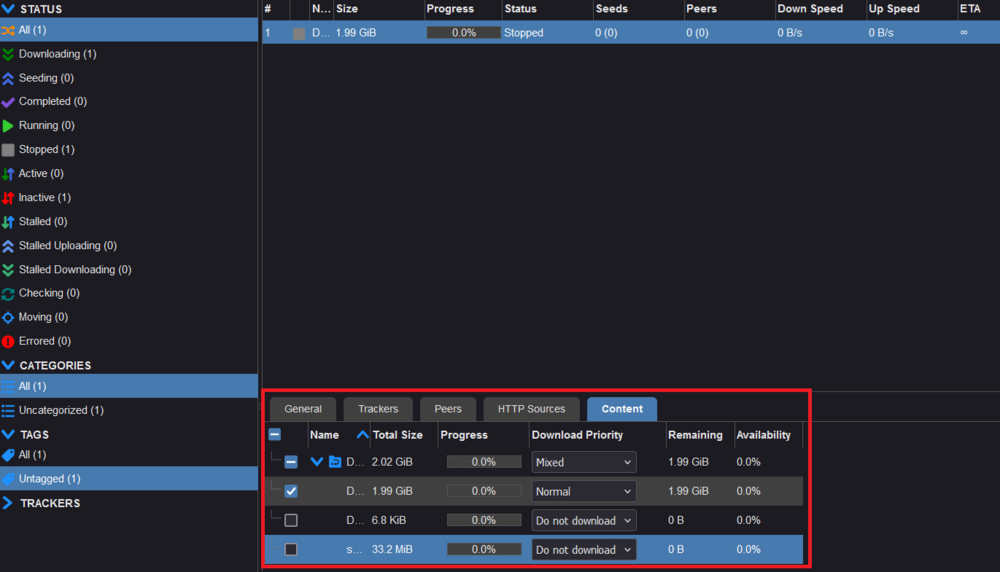
Task: Click the green Downloading filter icon
Action: coord(8,54)
